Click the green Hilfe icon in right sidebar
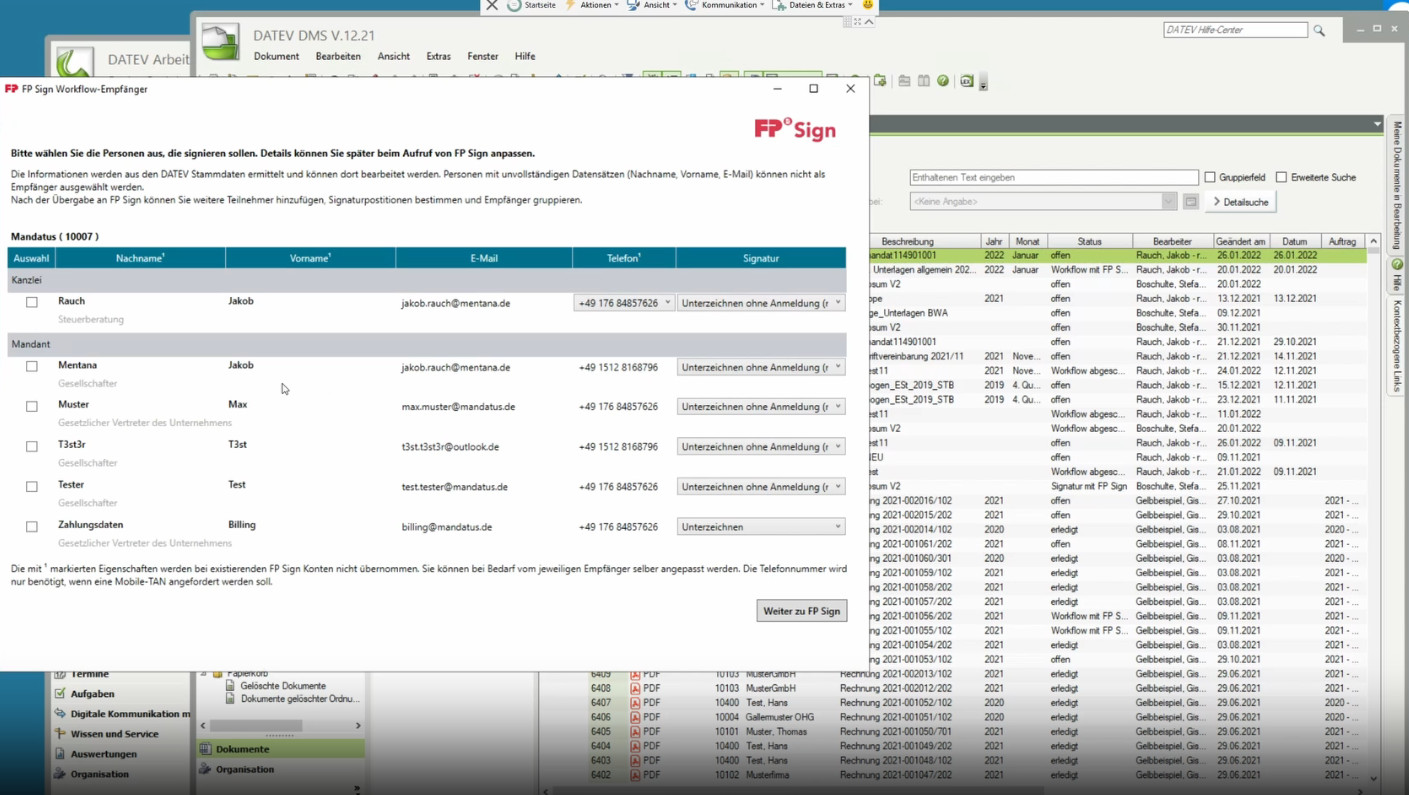1409x795 pixels. (1398, 265)
